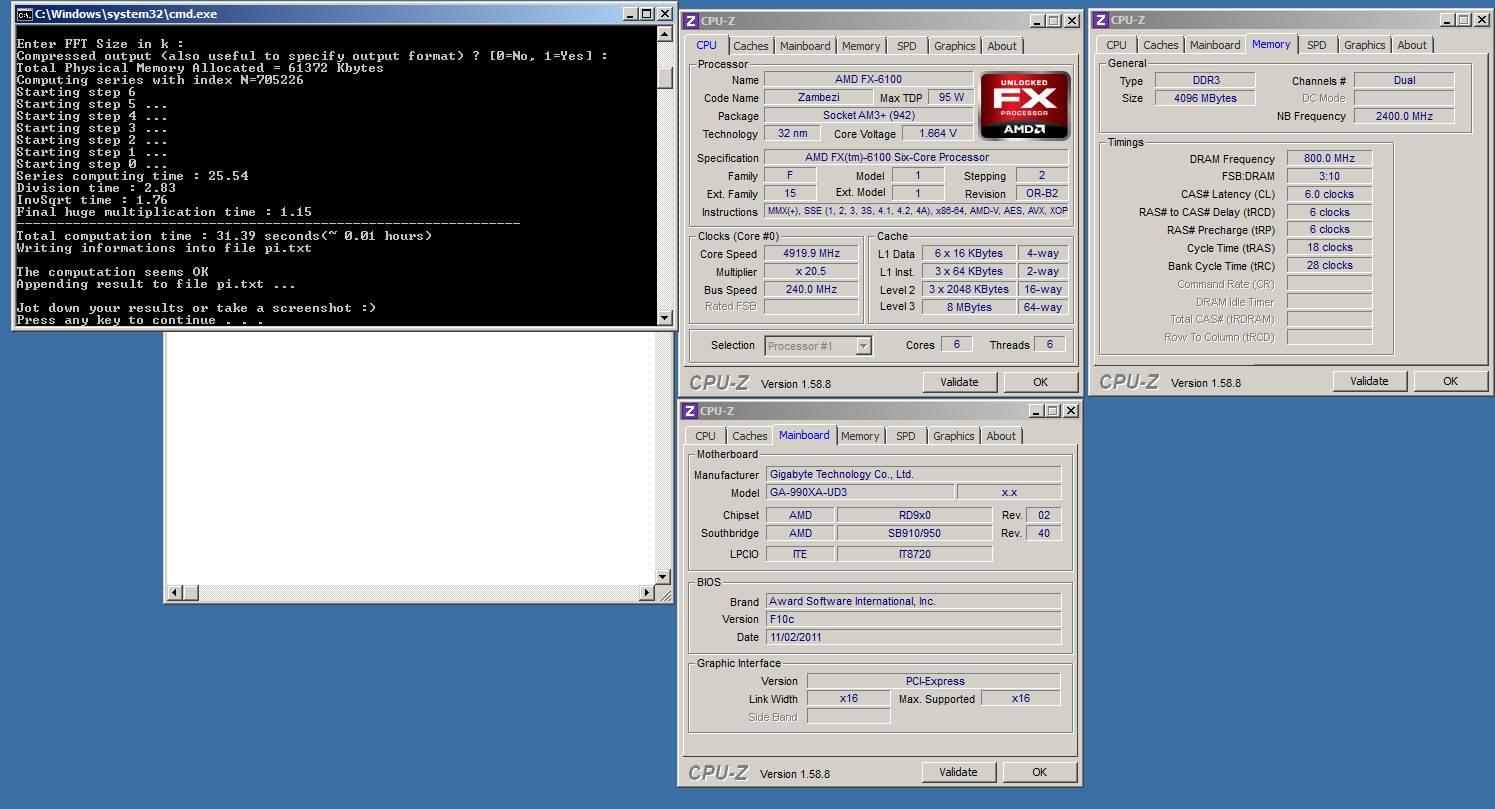This screenshot has height=809, width=1495.
Task: Click Validate in the CPU window
Action: (x=959, y=382)
